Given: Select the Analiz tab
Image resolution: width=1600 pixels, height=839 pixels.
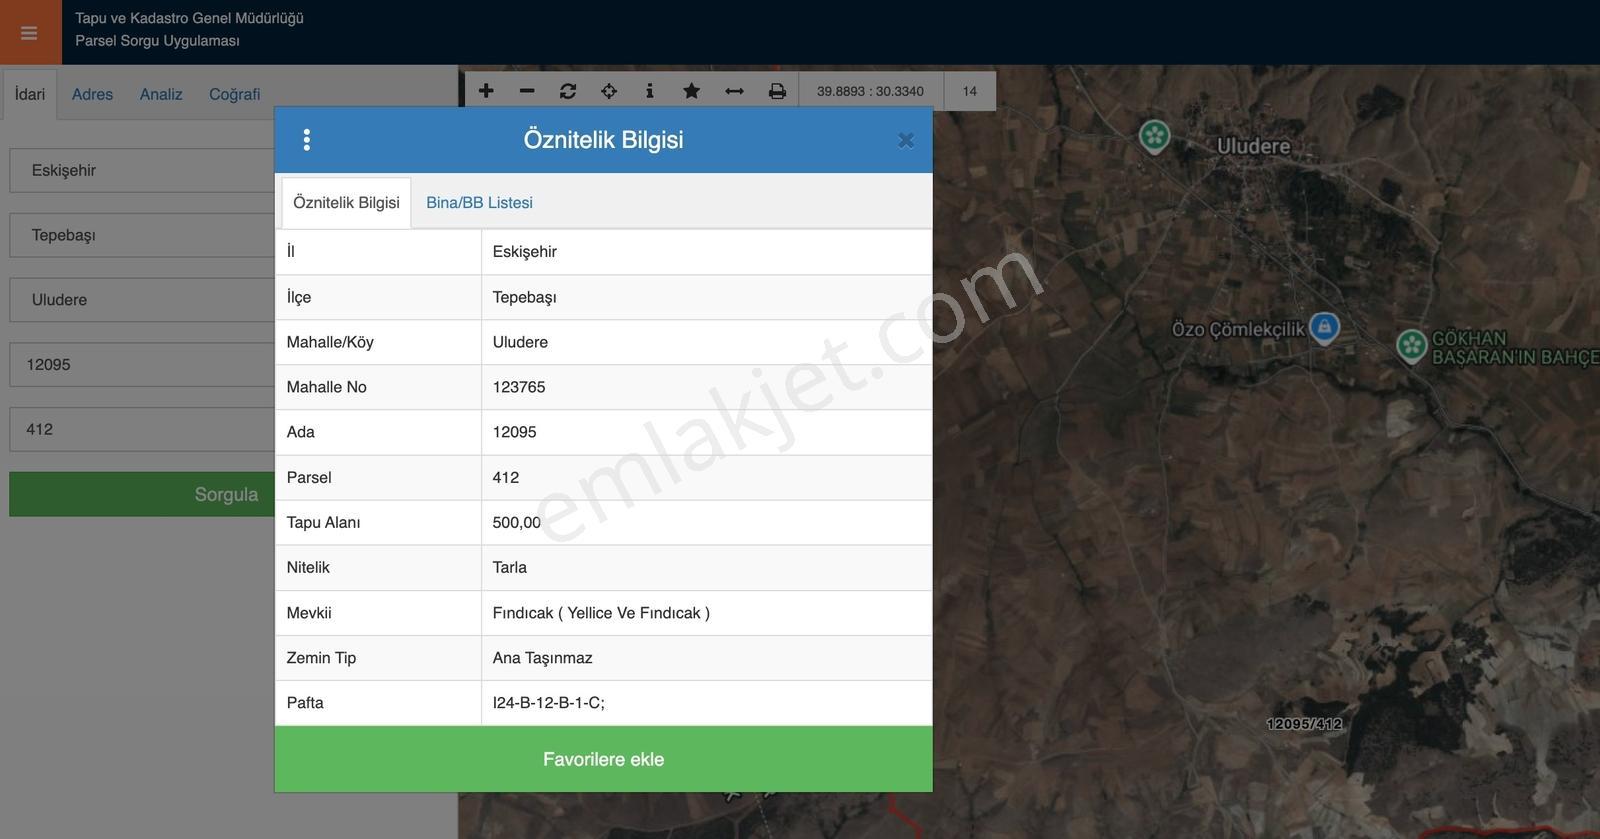Looking at the screenshot, I should tap(161, 94).
